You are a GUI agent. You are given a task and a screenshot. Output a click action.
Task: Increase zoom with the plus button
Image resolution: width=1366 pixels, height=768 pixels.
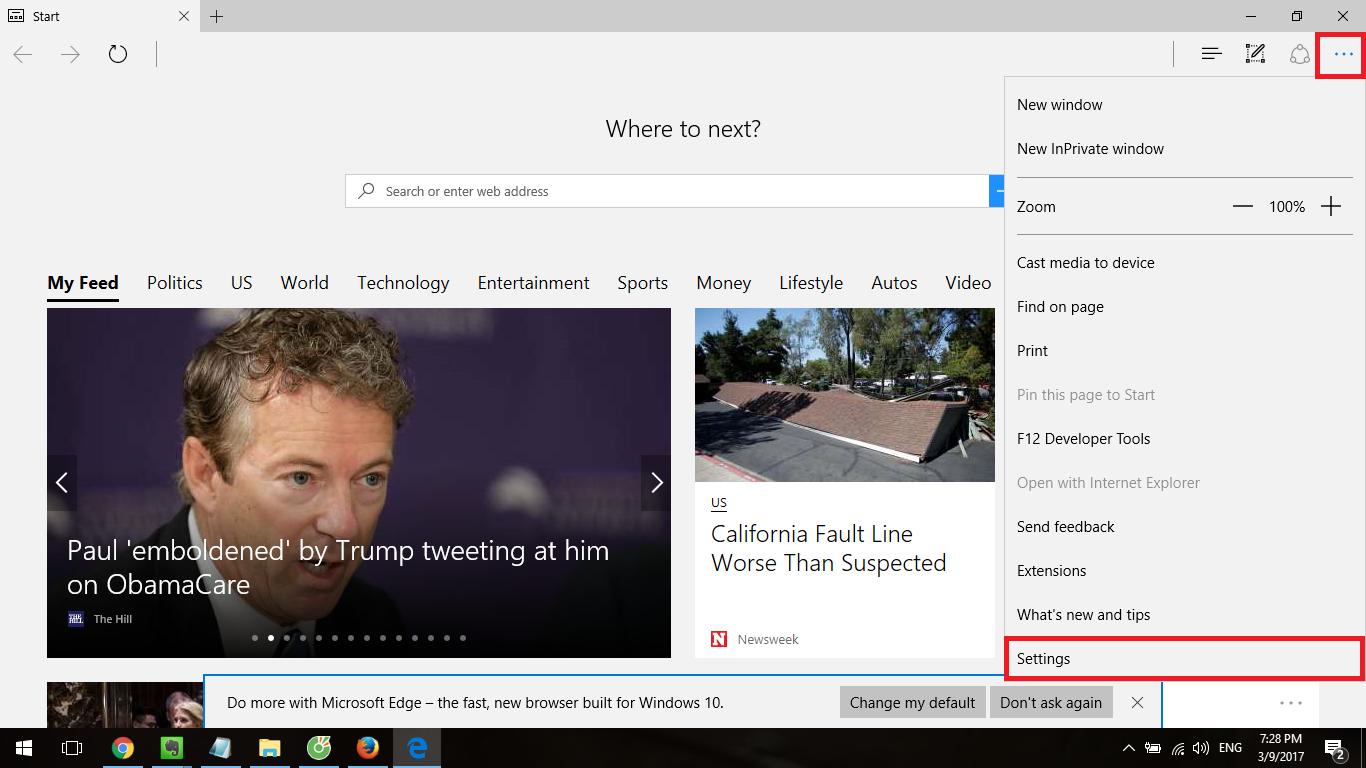(1331, 207)
